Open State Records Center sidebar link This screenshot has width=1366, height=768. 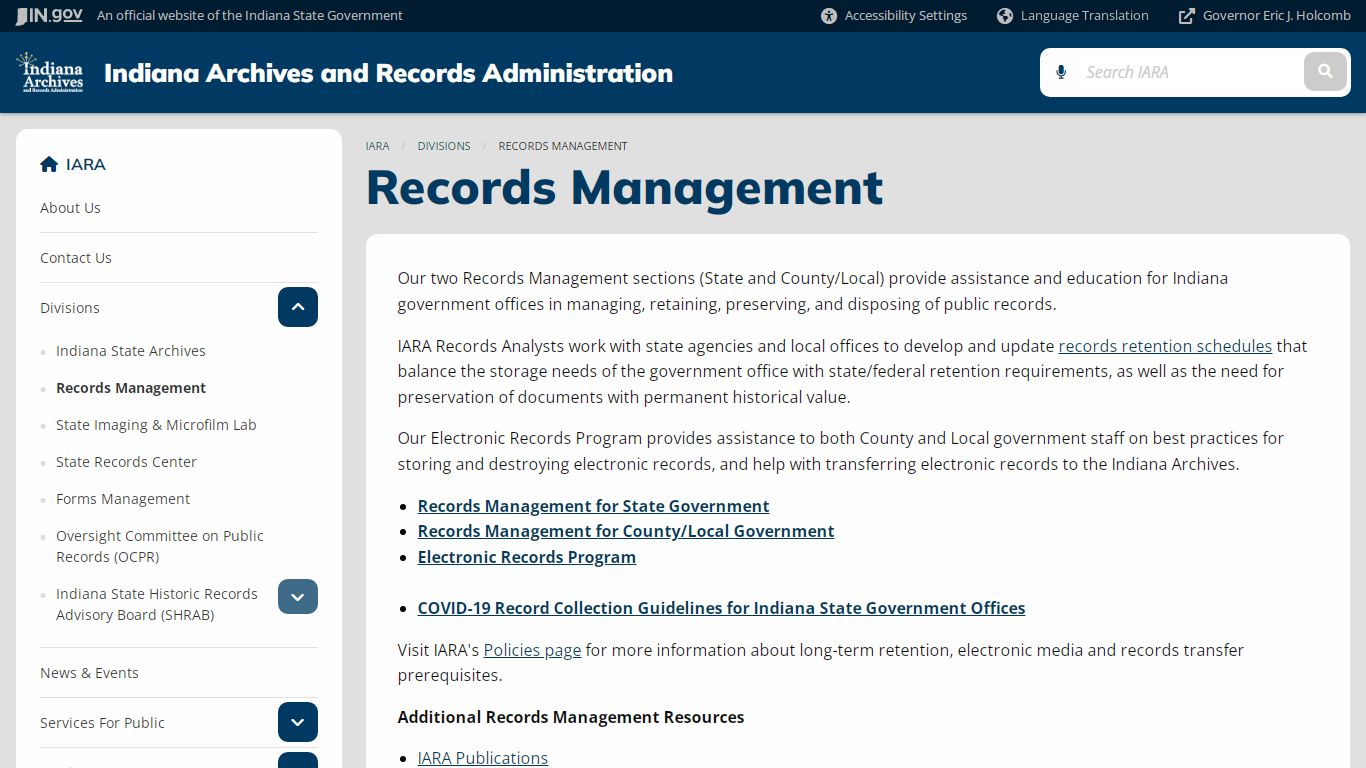coord(126,462)
